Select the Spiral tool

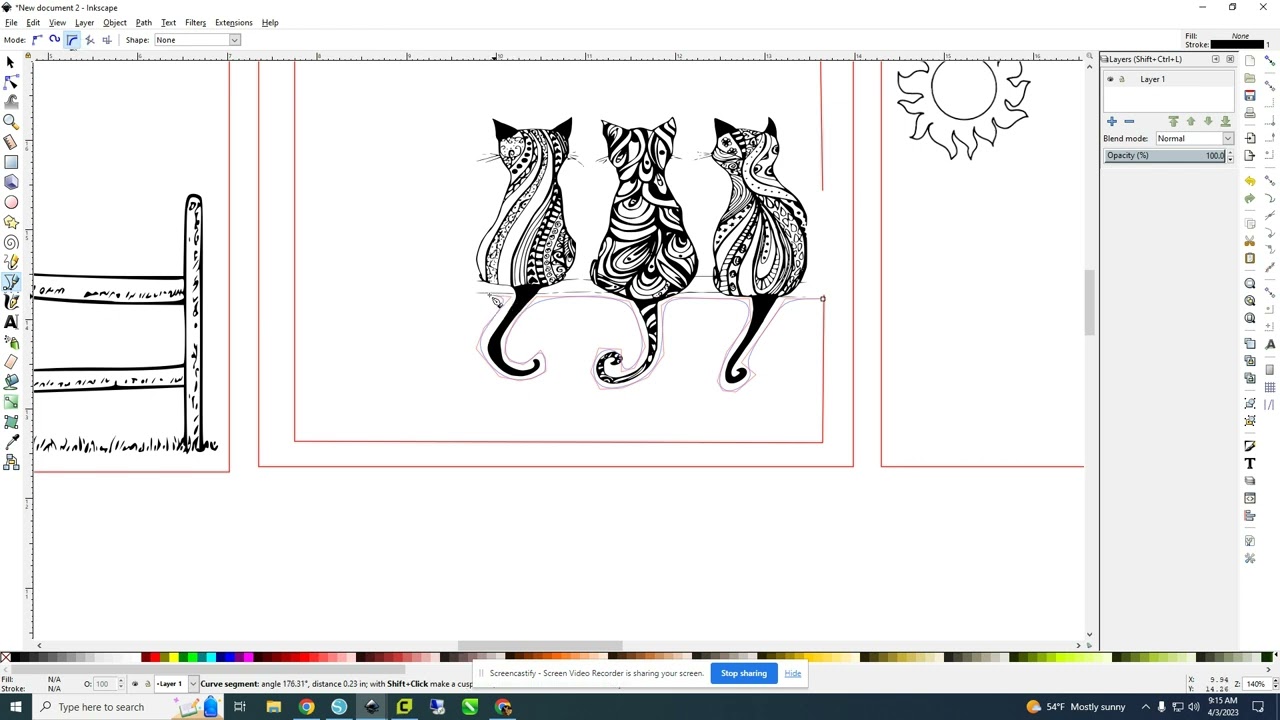point(11,242)
